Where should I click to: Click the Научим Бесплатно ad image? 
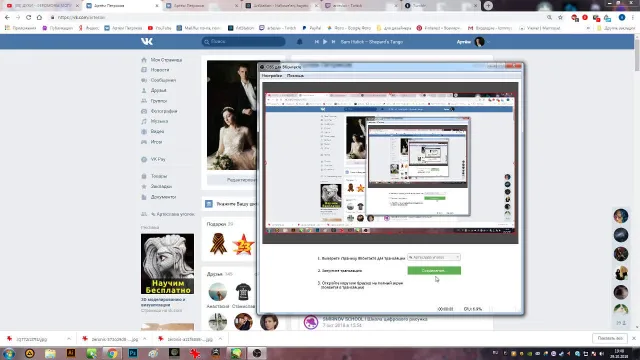pyautogui.click(x=167, y=264)
